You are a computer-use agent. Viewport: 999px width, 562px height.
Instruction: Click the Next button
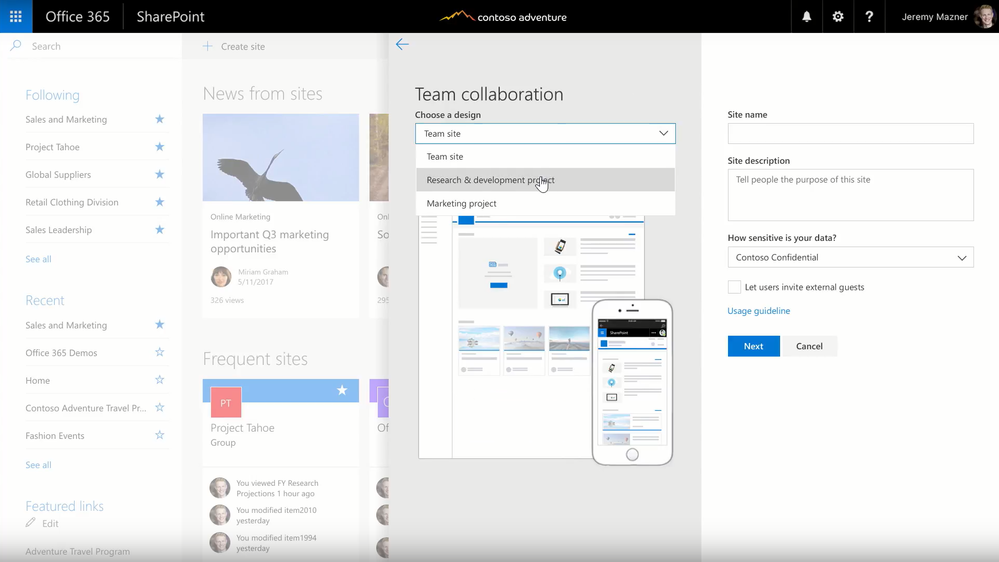754,346
